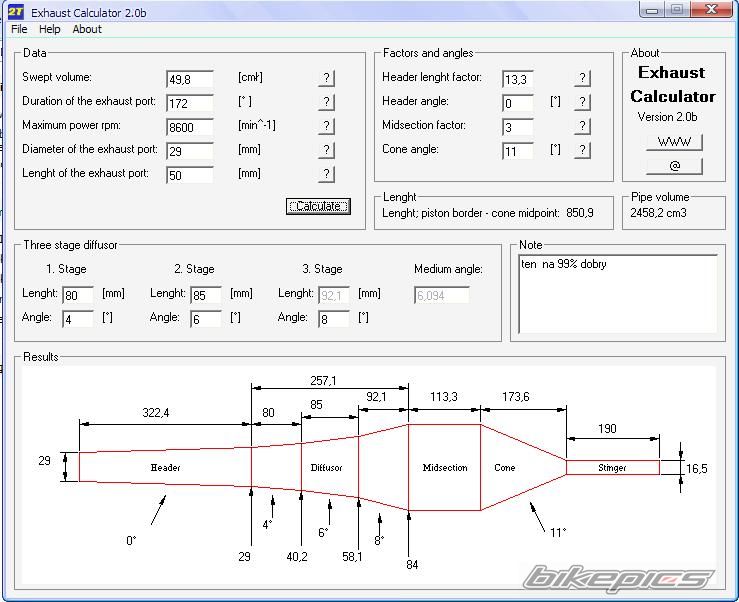Open the Help menu

coord(50,29)
